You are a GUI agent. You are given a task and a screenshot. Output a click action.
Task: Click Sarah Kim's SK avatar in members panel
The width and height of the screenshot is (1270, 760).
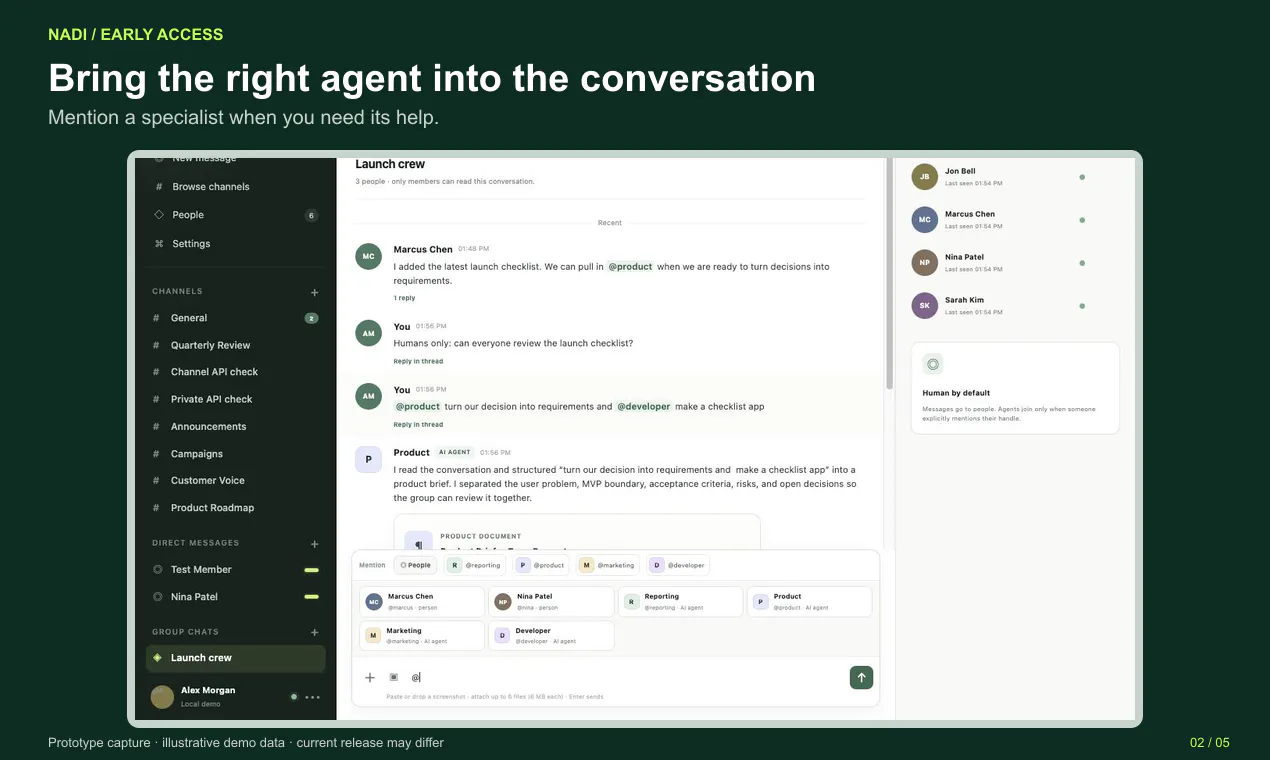(x=925, y=306)
